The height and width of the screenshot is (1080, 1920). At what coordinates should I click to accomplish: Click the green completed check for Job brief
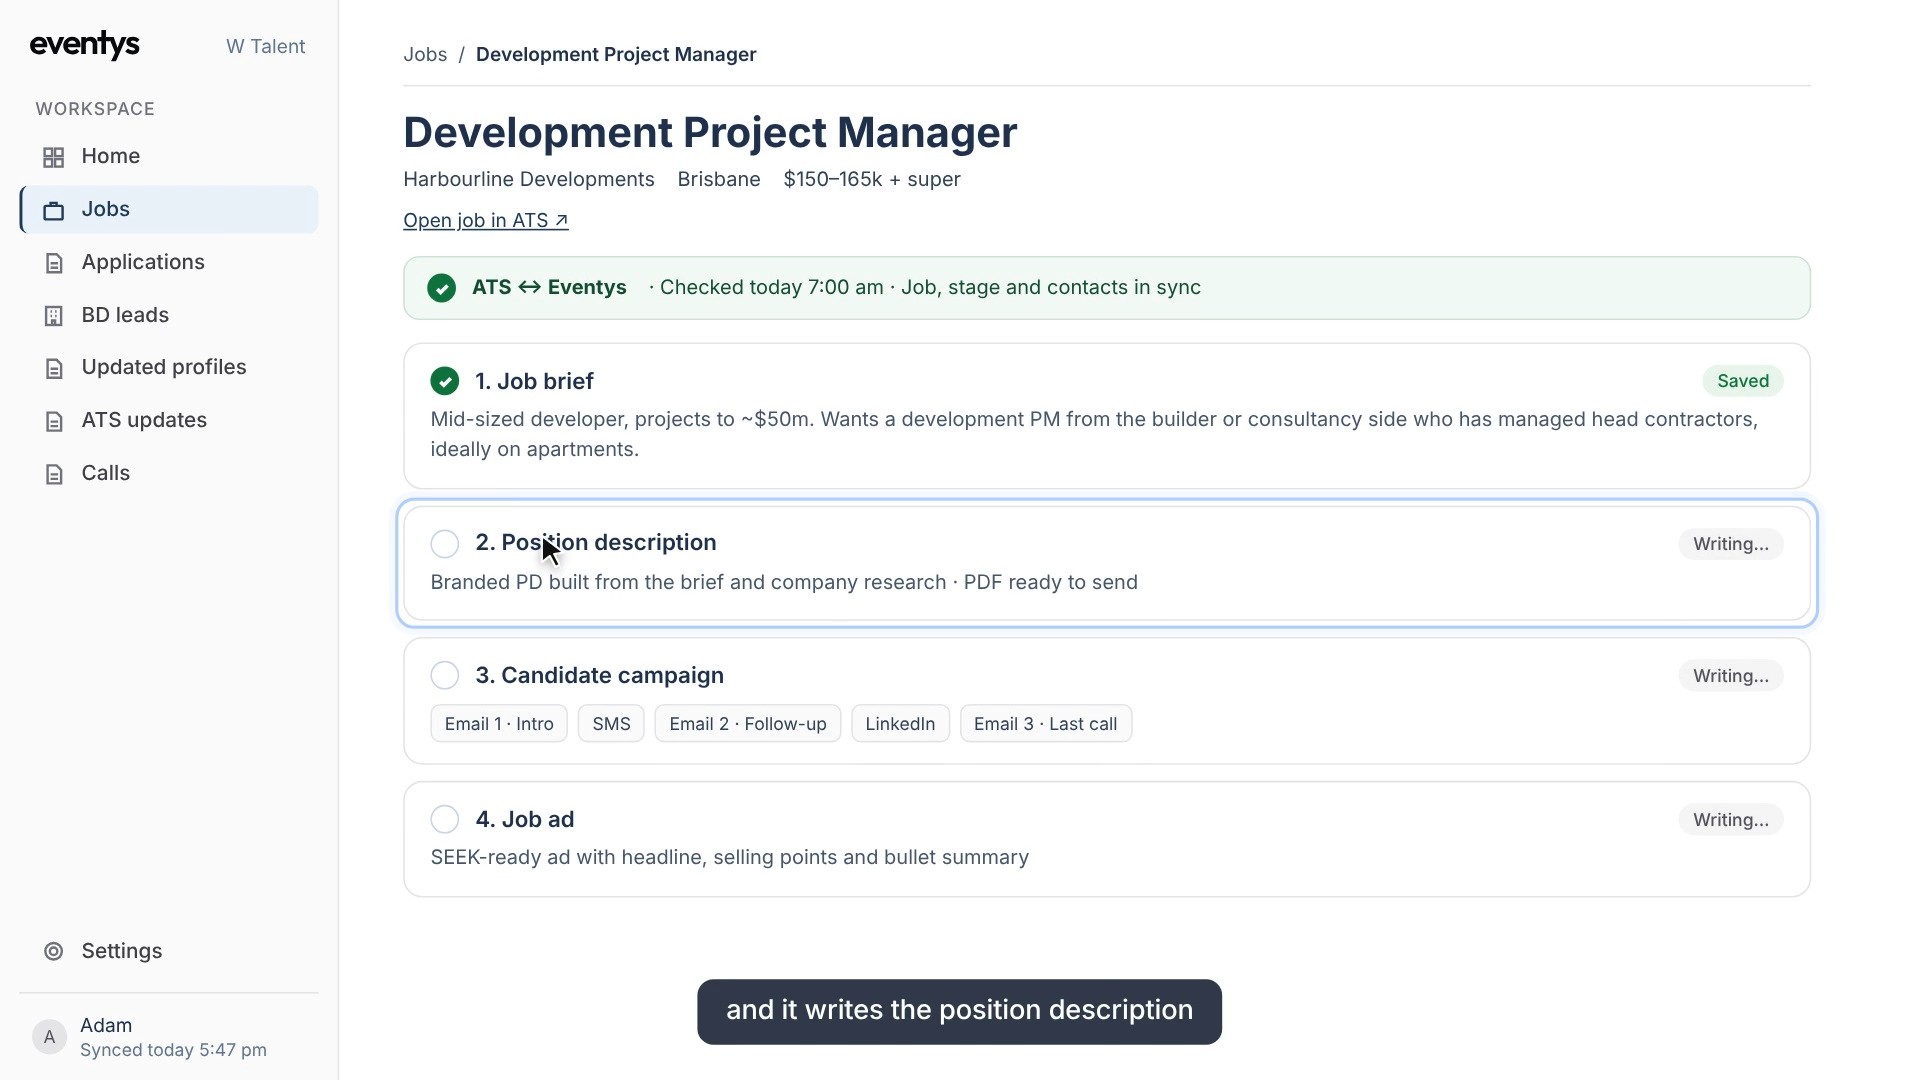click(x=445, y=381)
